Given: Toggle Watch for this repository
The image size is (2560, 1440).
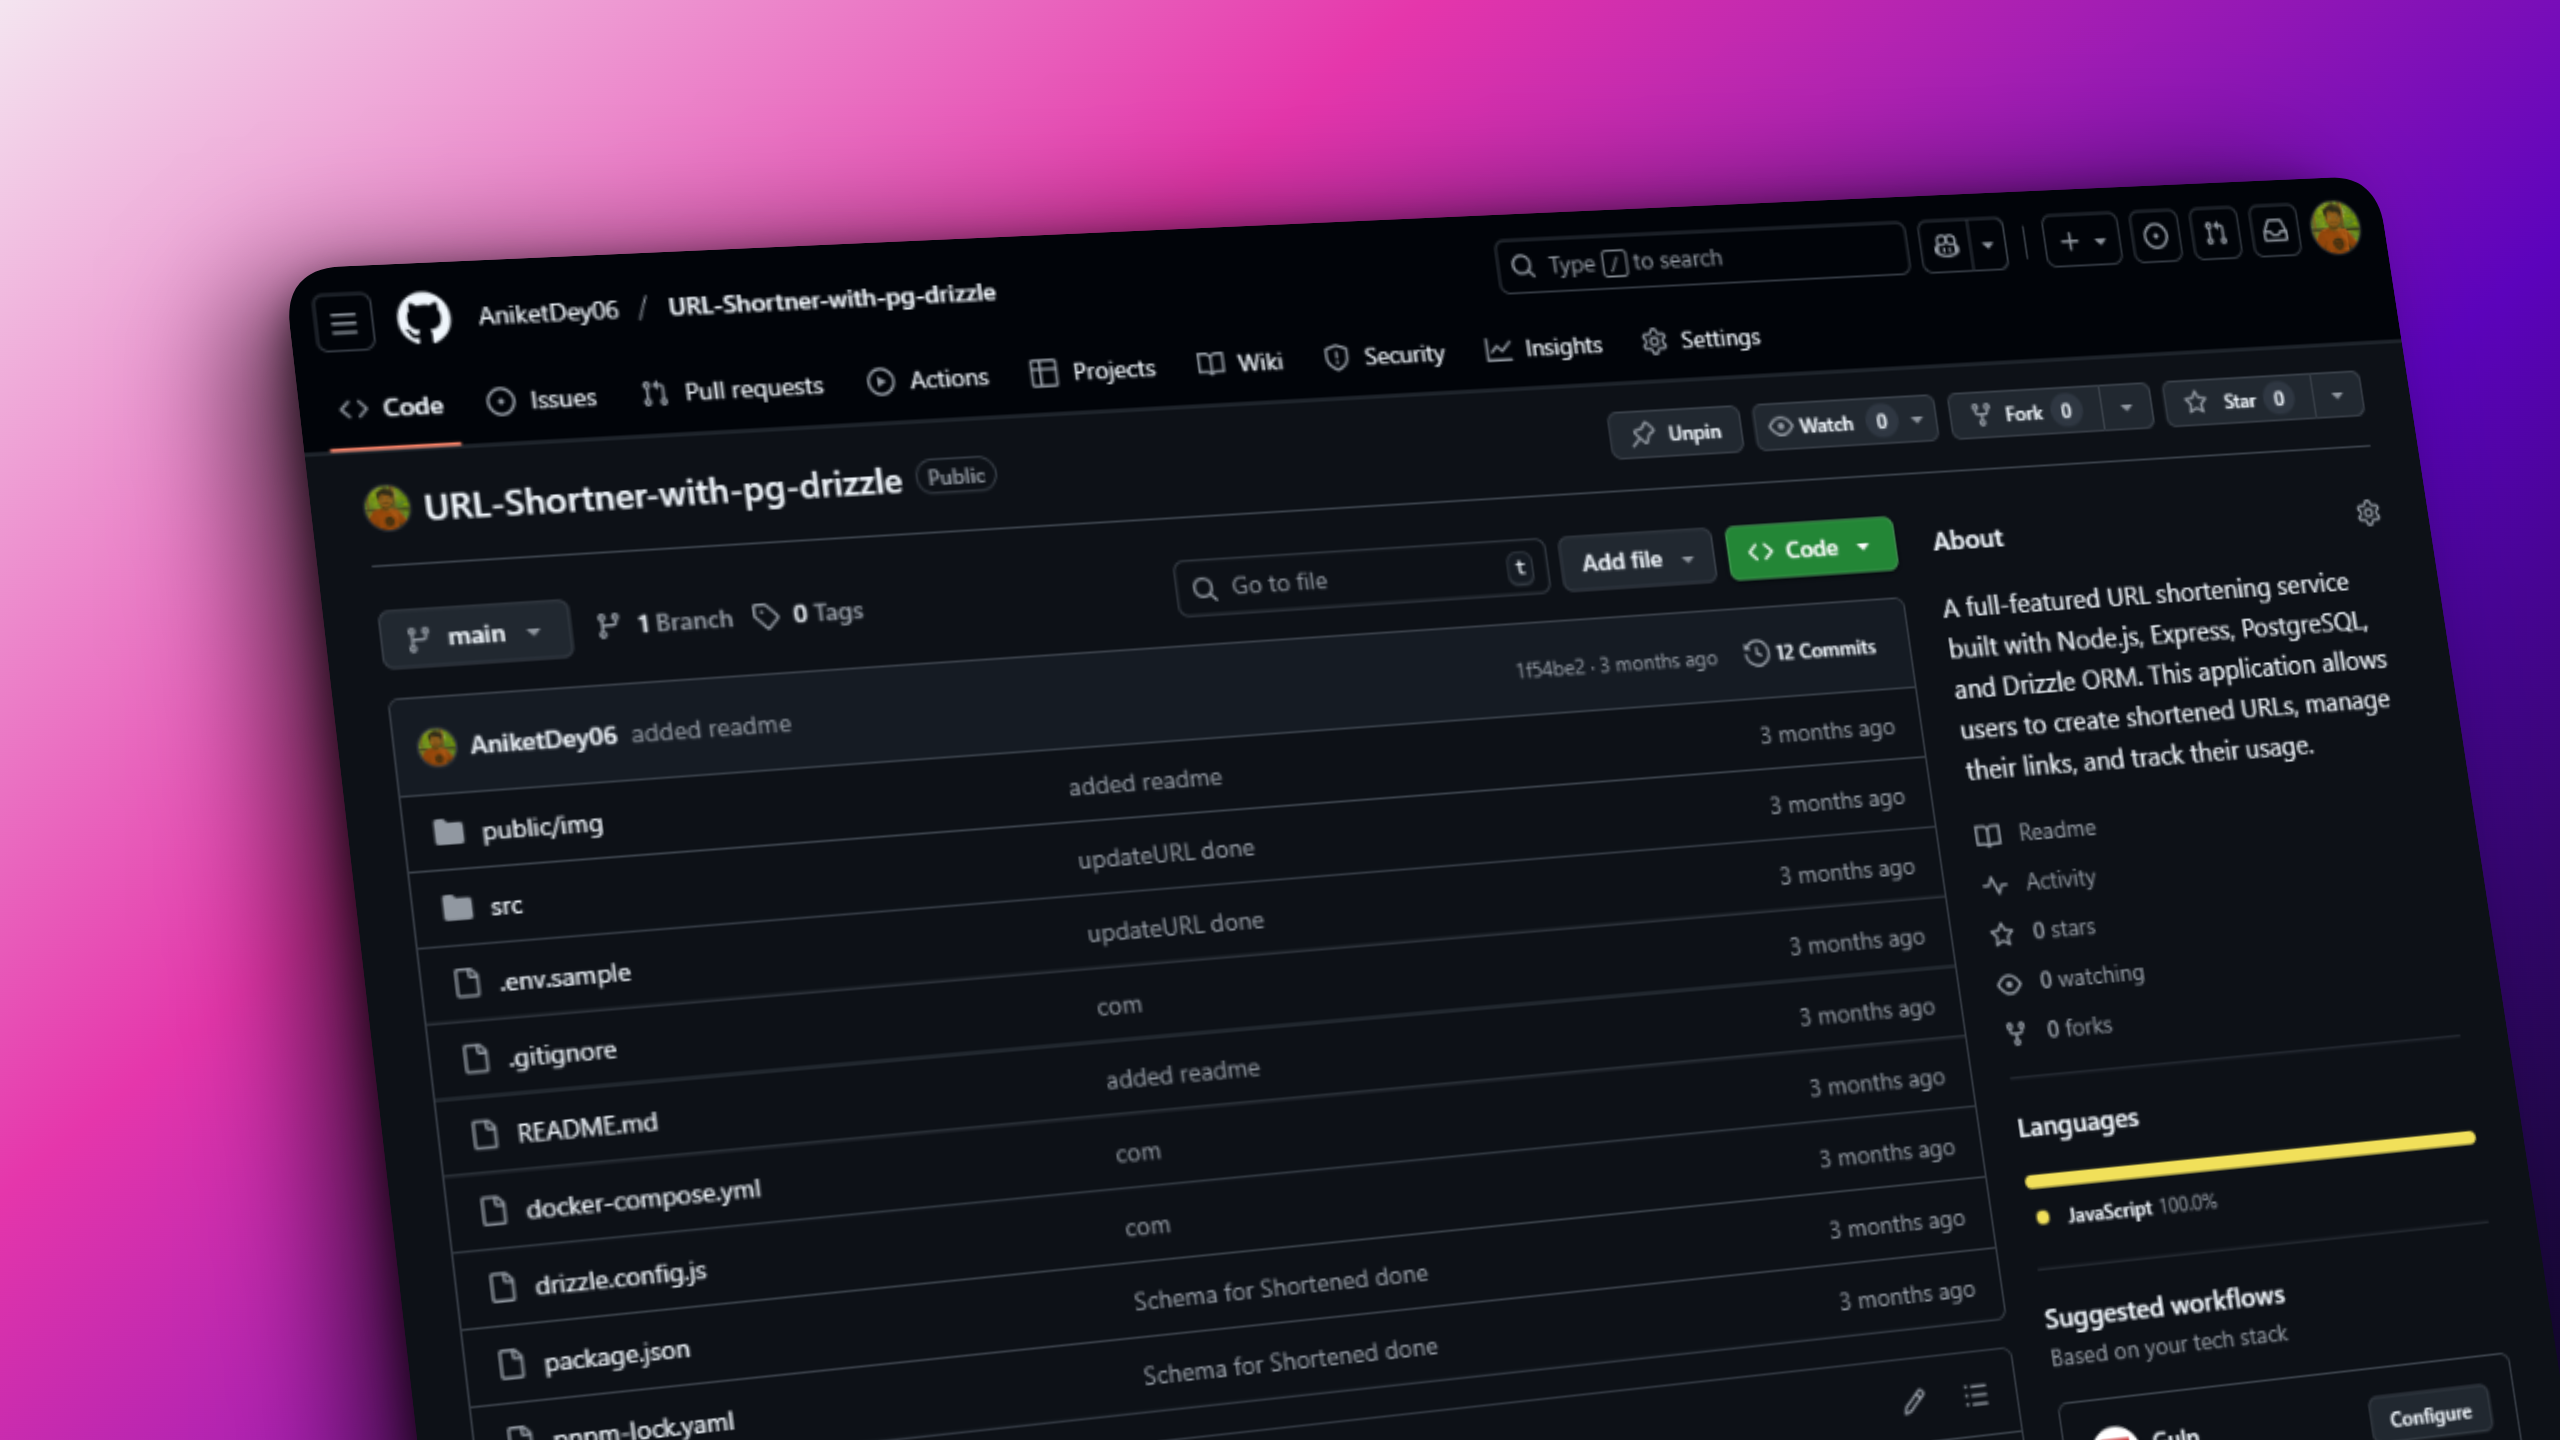Looking at the screenshot, I should [1826, 424].
